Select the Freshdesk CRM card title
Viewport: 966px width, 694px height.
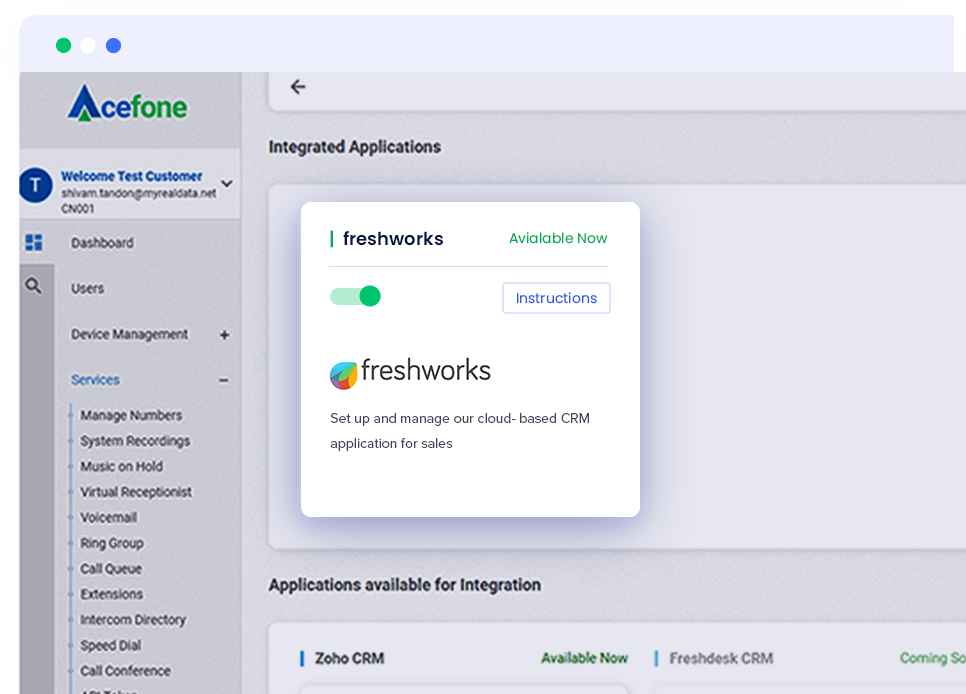[721, 658]
